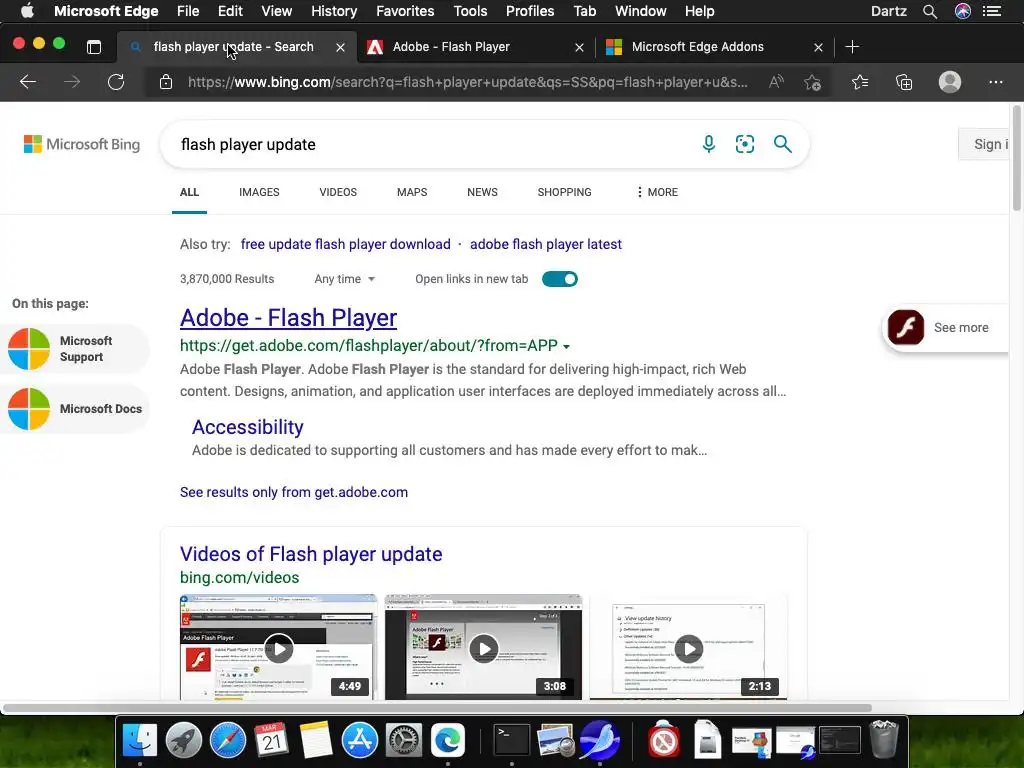Open the App Store in Dock
This screenshot has width=1024, height=768.
pos(360,740)
